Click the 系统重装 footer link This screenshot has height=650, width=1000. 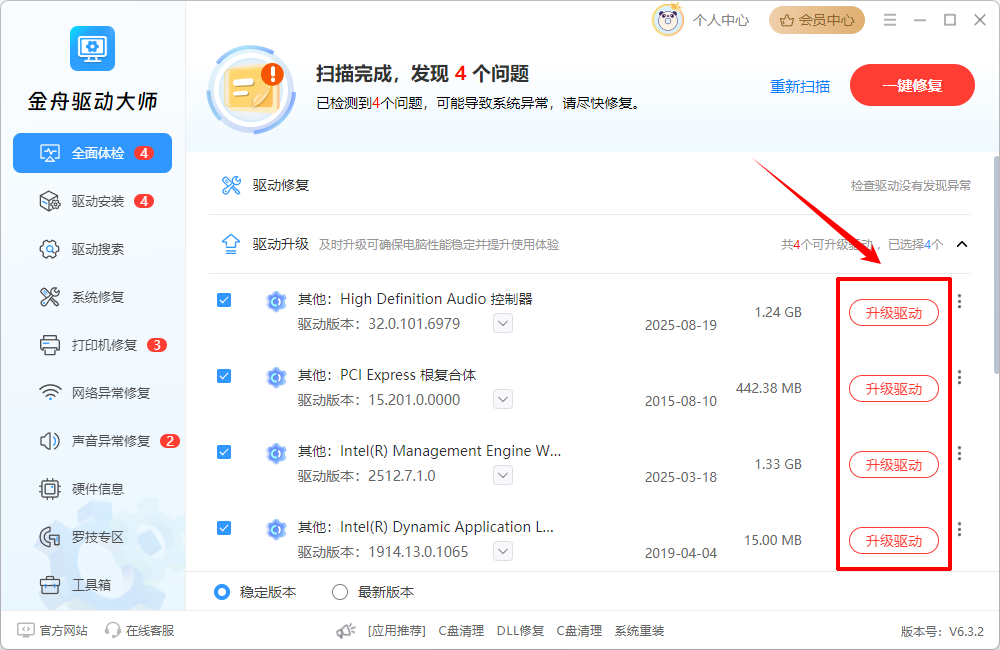(639, 631)
